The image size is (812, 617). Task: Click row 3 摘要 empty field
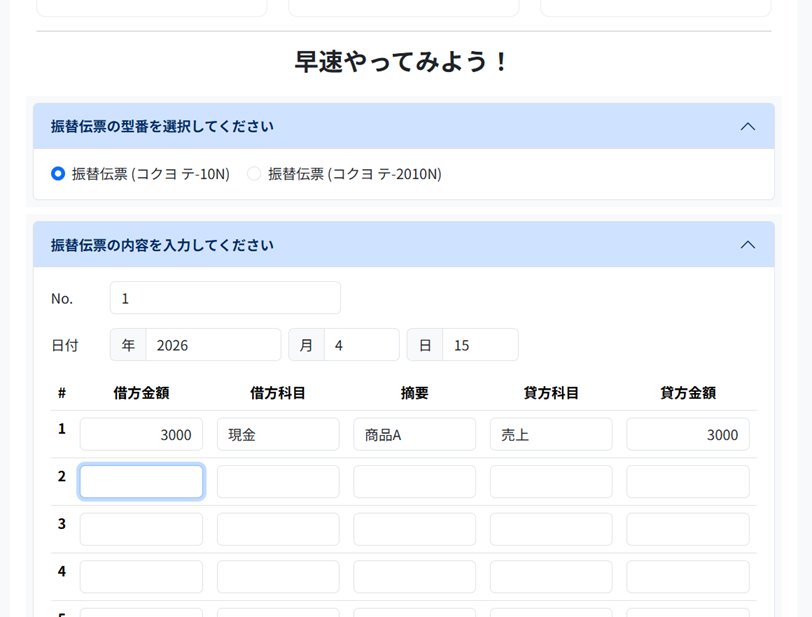tap(414, 529)
